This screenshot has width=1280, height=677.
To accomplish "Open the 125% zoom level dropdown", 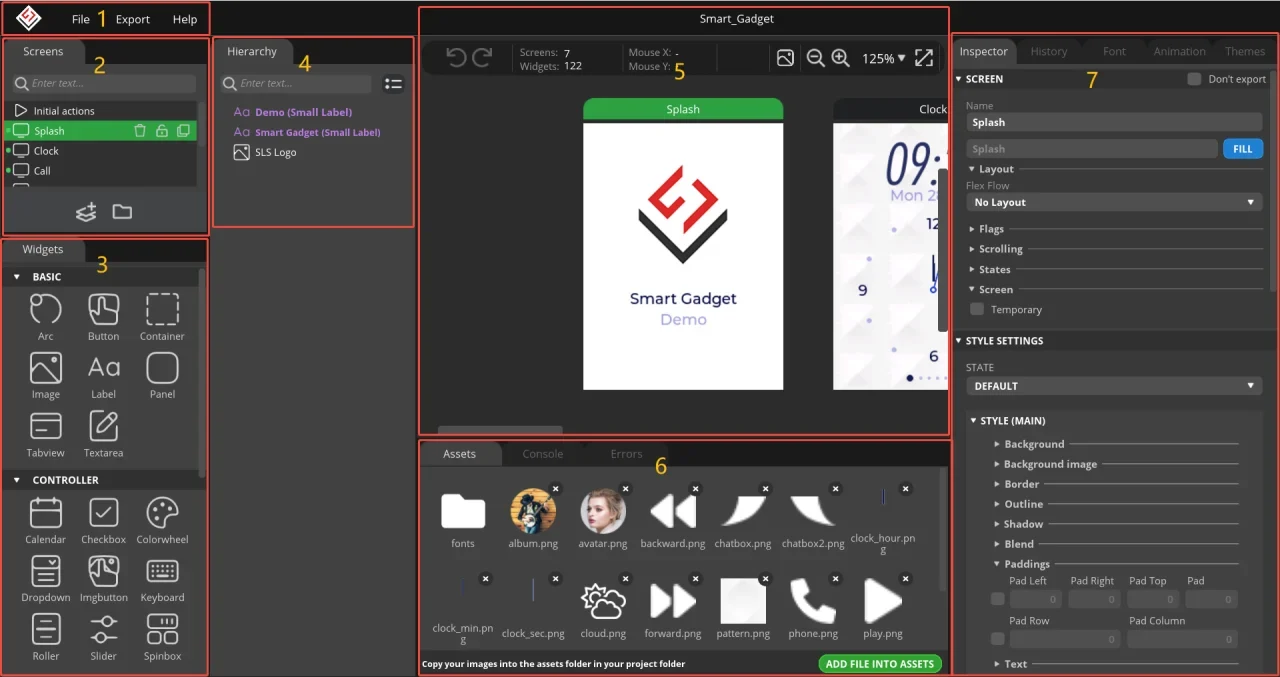I will coord(883,59).
